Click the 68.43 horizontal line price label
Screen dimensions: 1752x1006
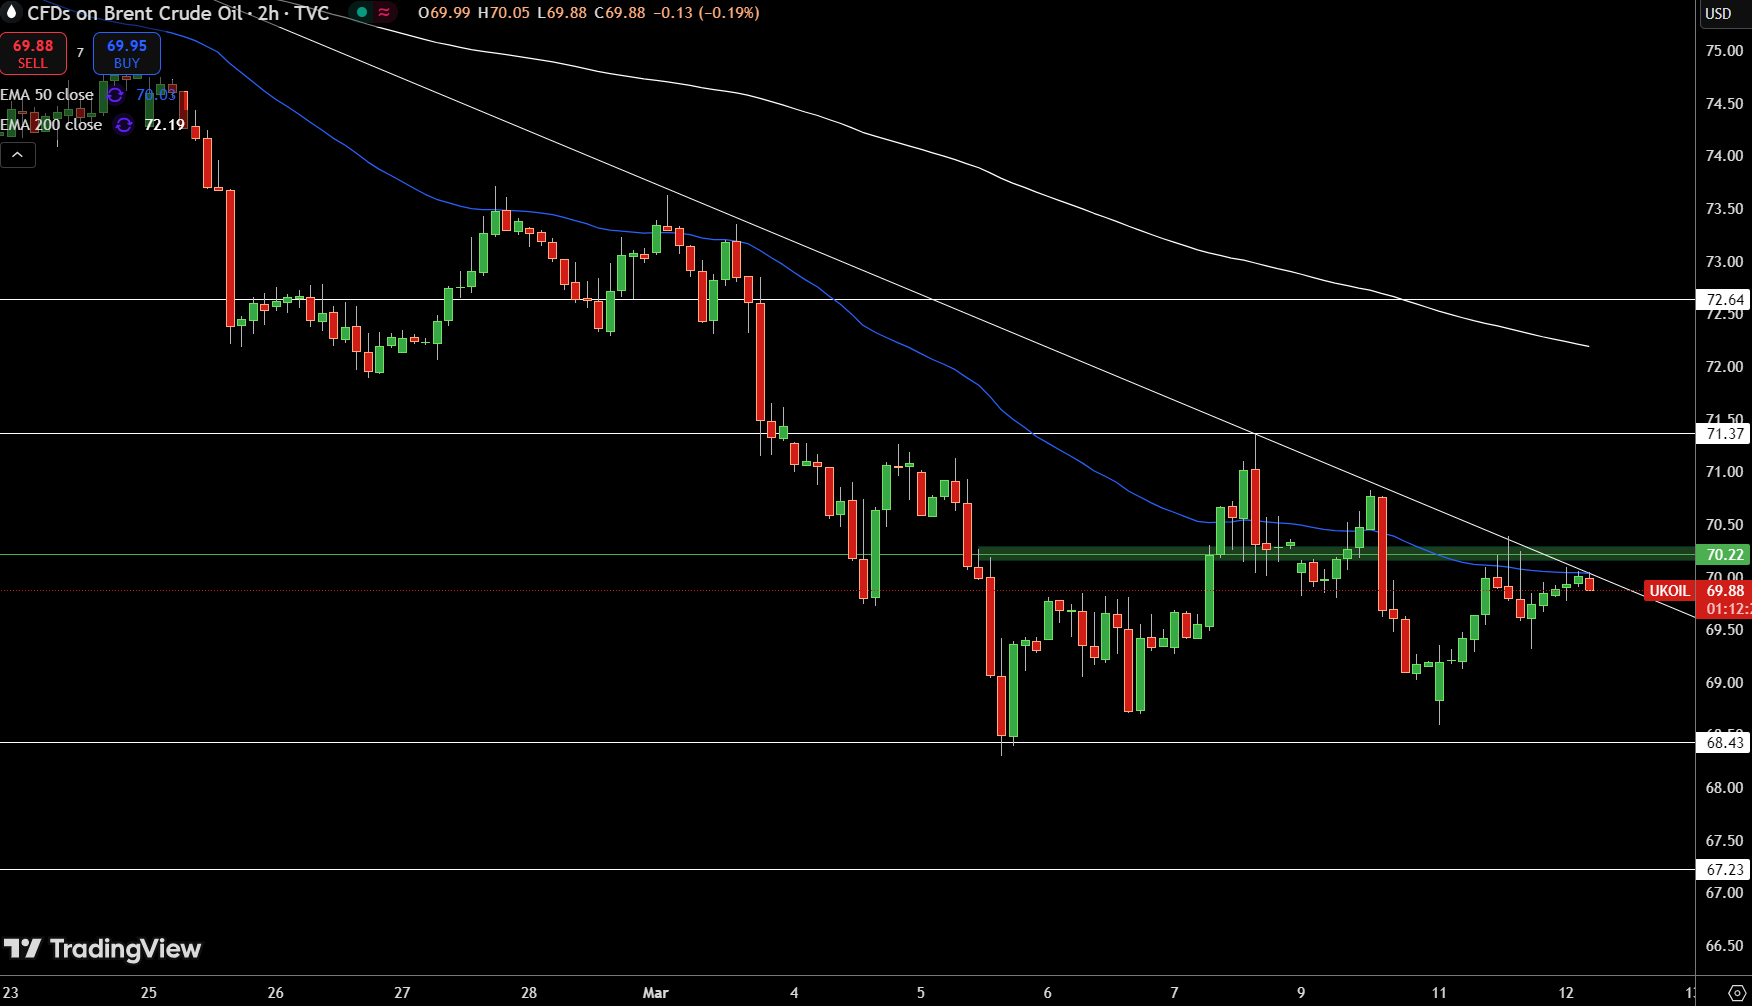1724,743
